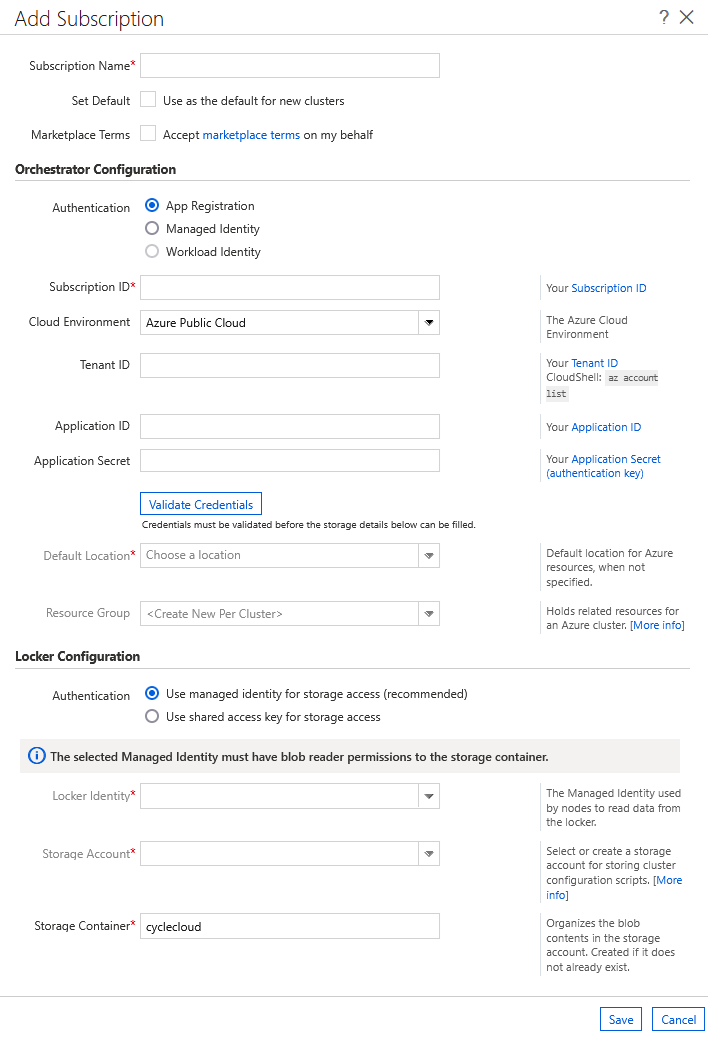The width and height of the screenshot is (708, 1039).
Task: Expand the Locker Identity dropdown
Action: [429, 795]
